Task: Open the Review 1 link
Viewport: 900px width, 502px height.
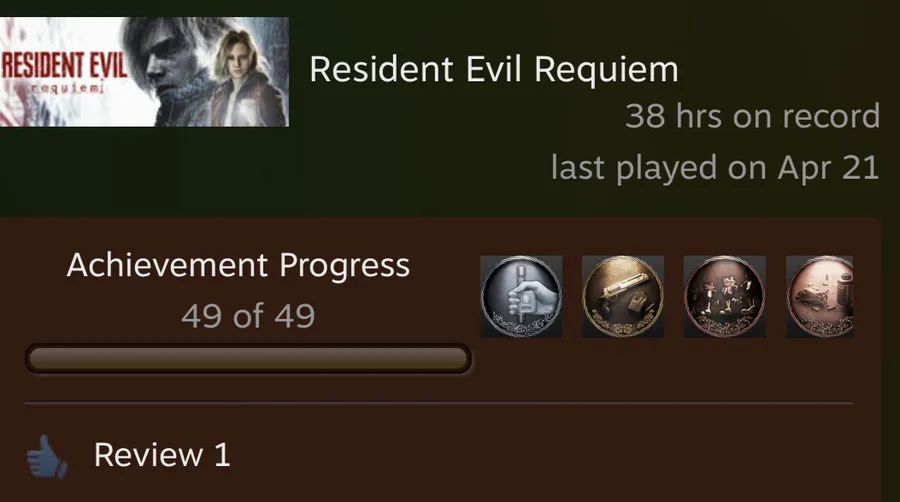Action: 162,455
